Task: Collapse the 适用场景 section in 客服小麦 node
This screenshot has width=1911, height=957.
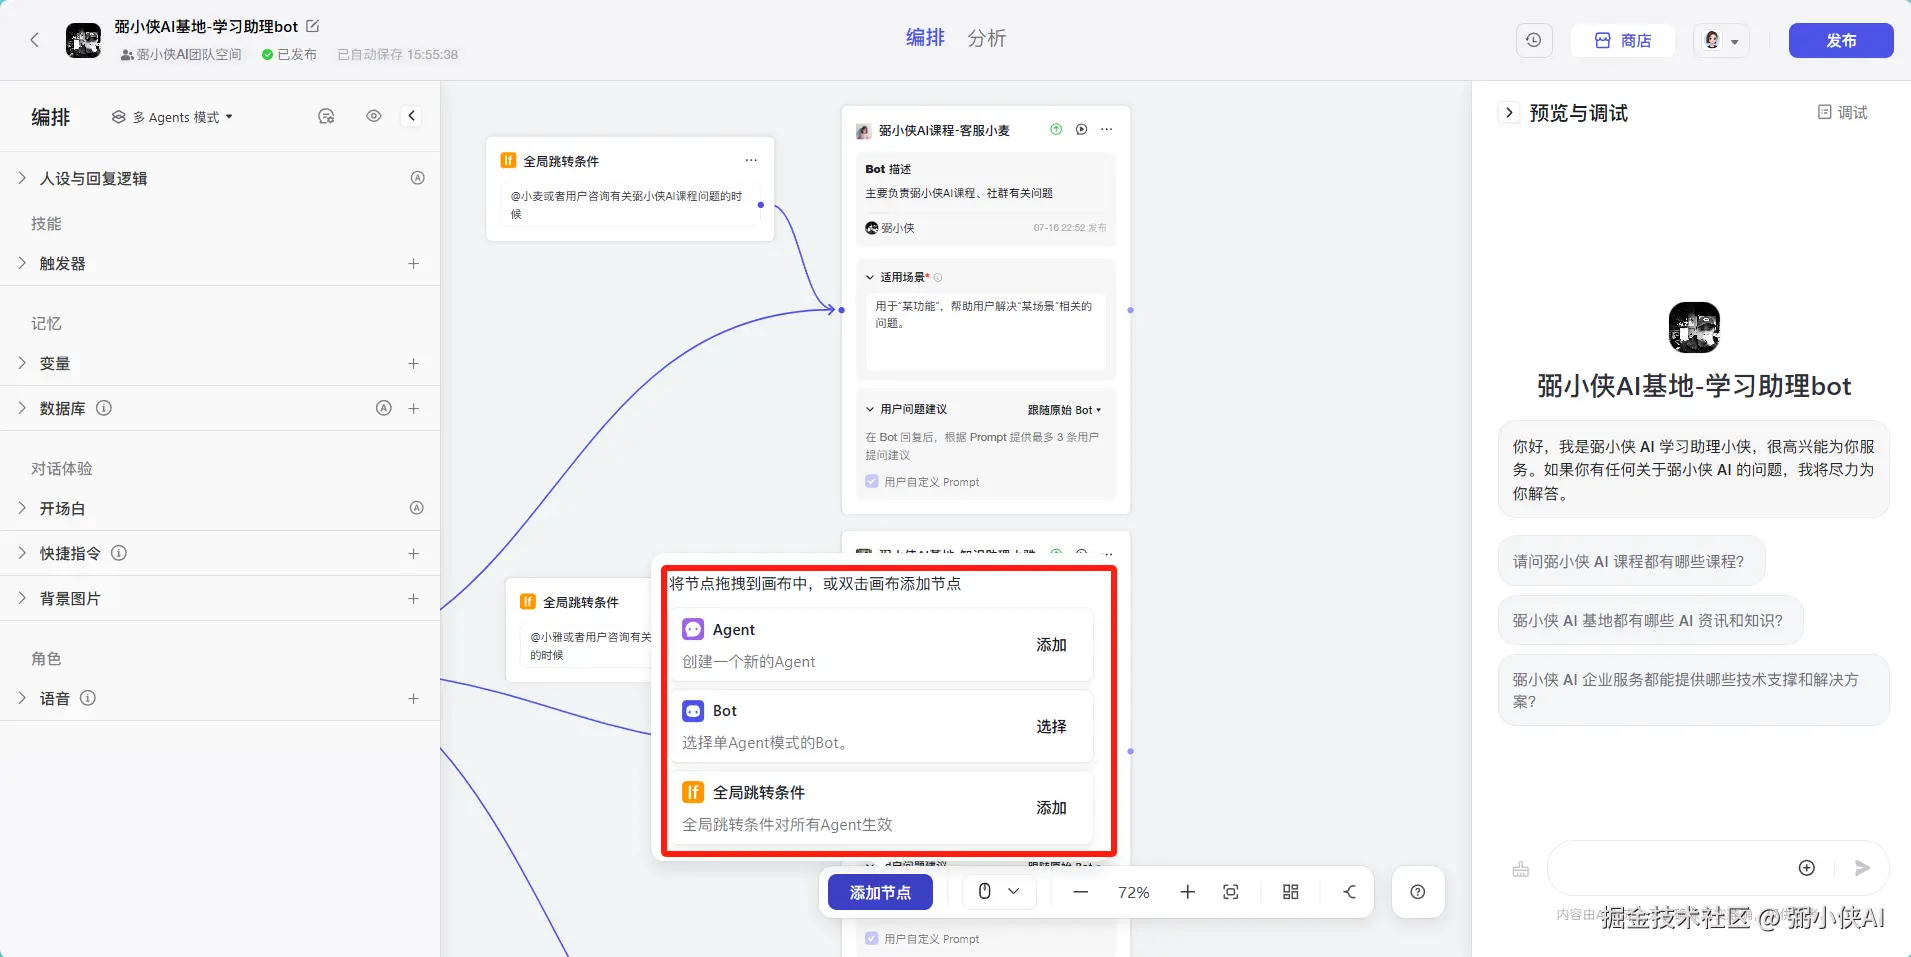Action: (870, 277)
